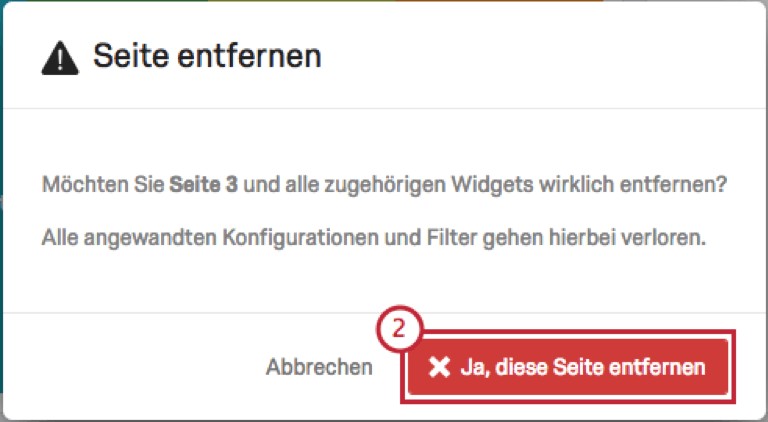Cancel removal with Abbrechen
Viewport: 768px width, 422px height.
[x=319, y=367]
